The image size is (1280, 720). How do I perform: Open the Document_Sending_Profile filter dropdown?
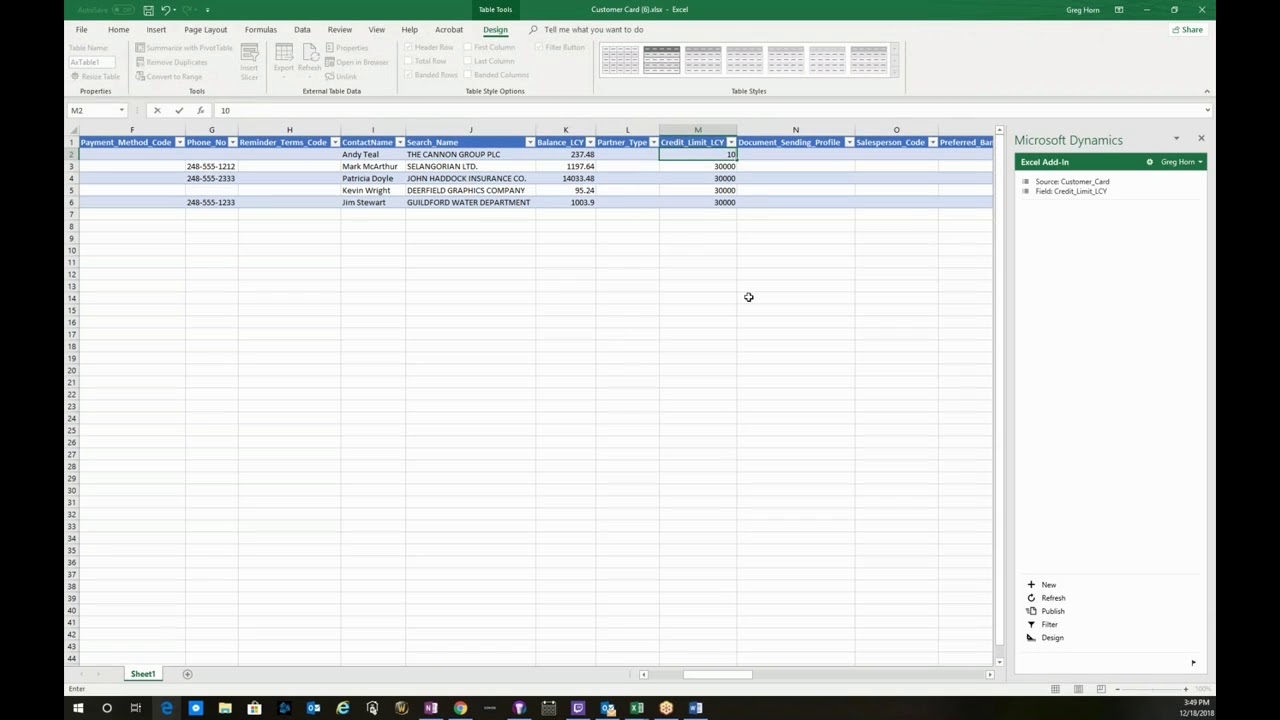[x=849, y=142]
